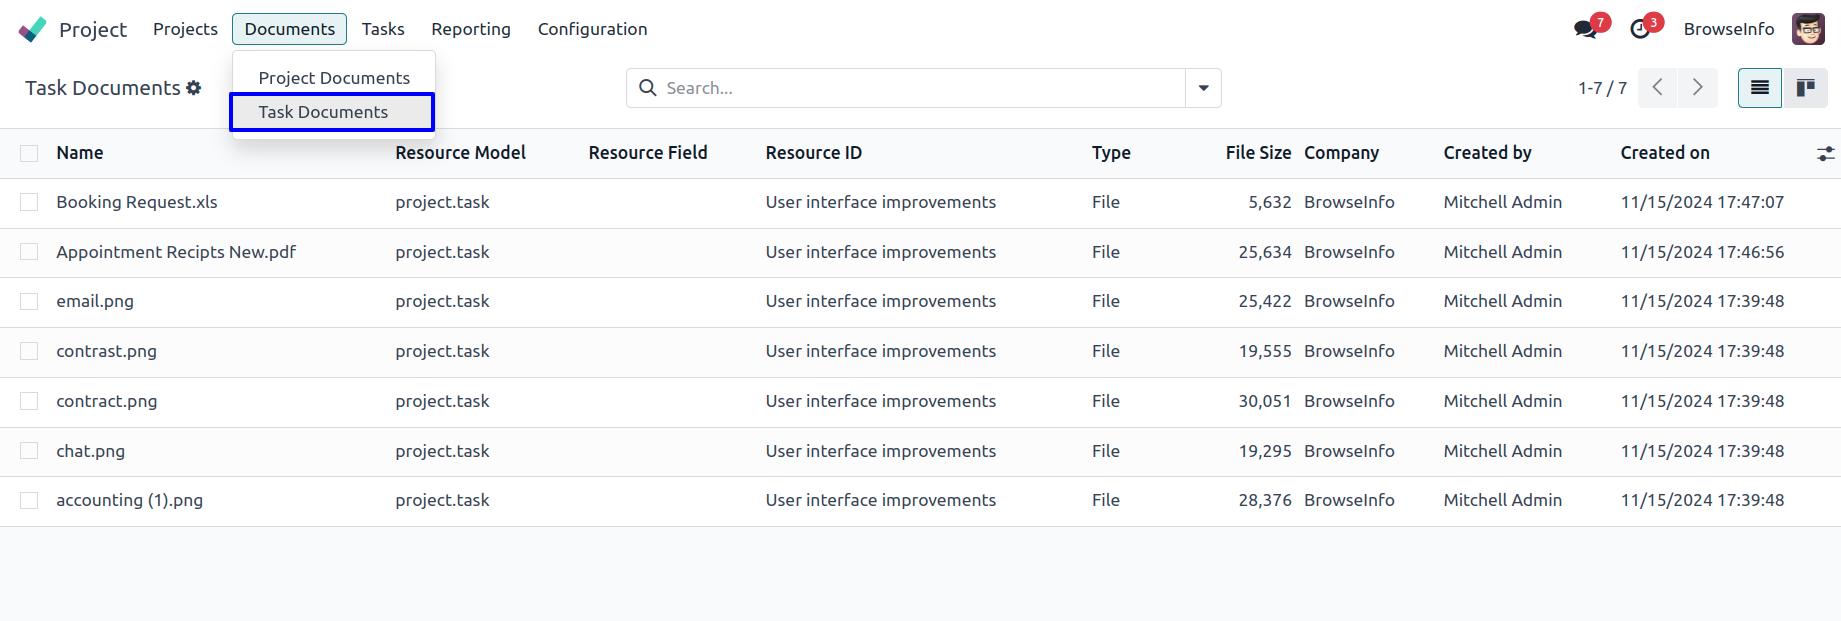The width and height of the screenshot is (1841, 621).
Task: Click the user avatar picture
Action: click(1808, 29)
